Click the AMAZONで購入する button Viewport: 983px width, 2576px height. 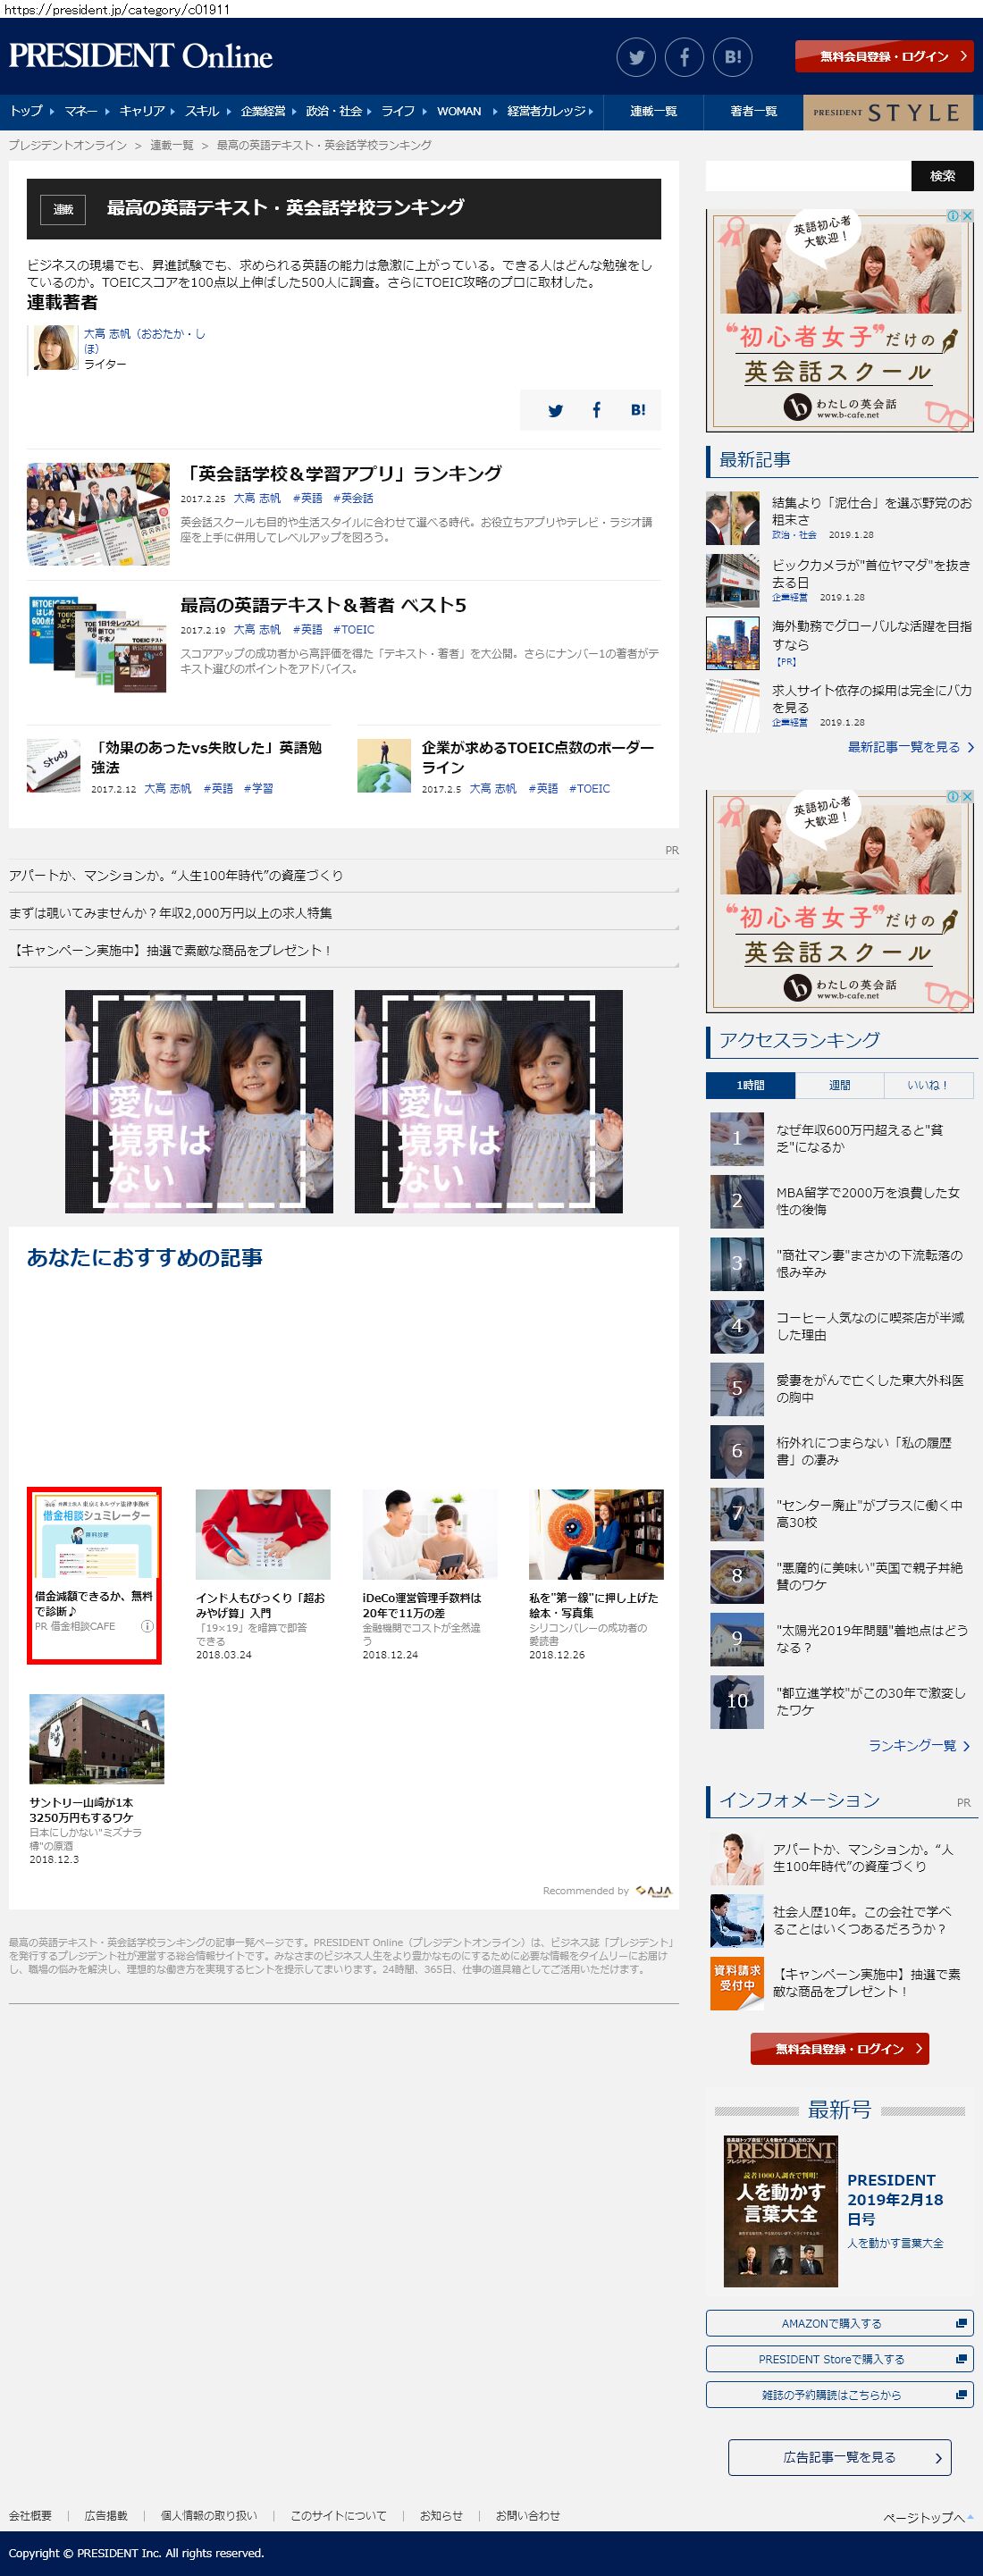click(x=839, y=2323)
